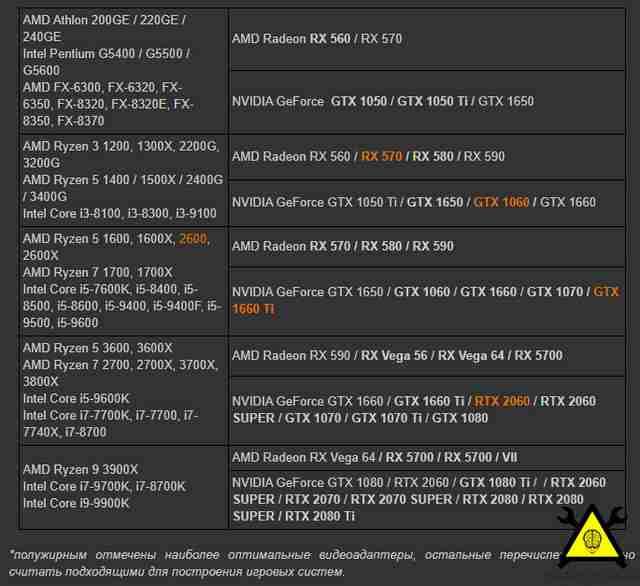640x586 pixels.
Task: Click the 'SUPER / RTX 2080 Ti' line
Action: [293, 516]
